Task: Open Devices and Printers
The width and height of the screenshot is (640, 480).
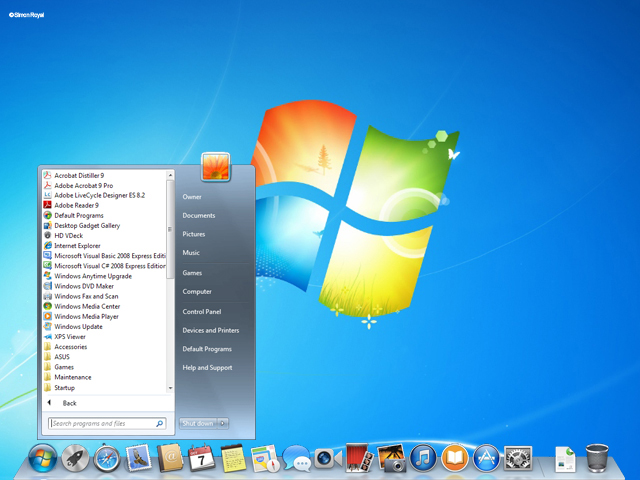Action: [211, 330]
